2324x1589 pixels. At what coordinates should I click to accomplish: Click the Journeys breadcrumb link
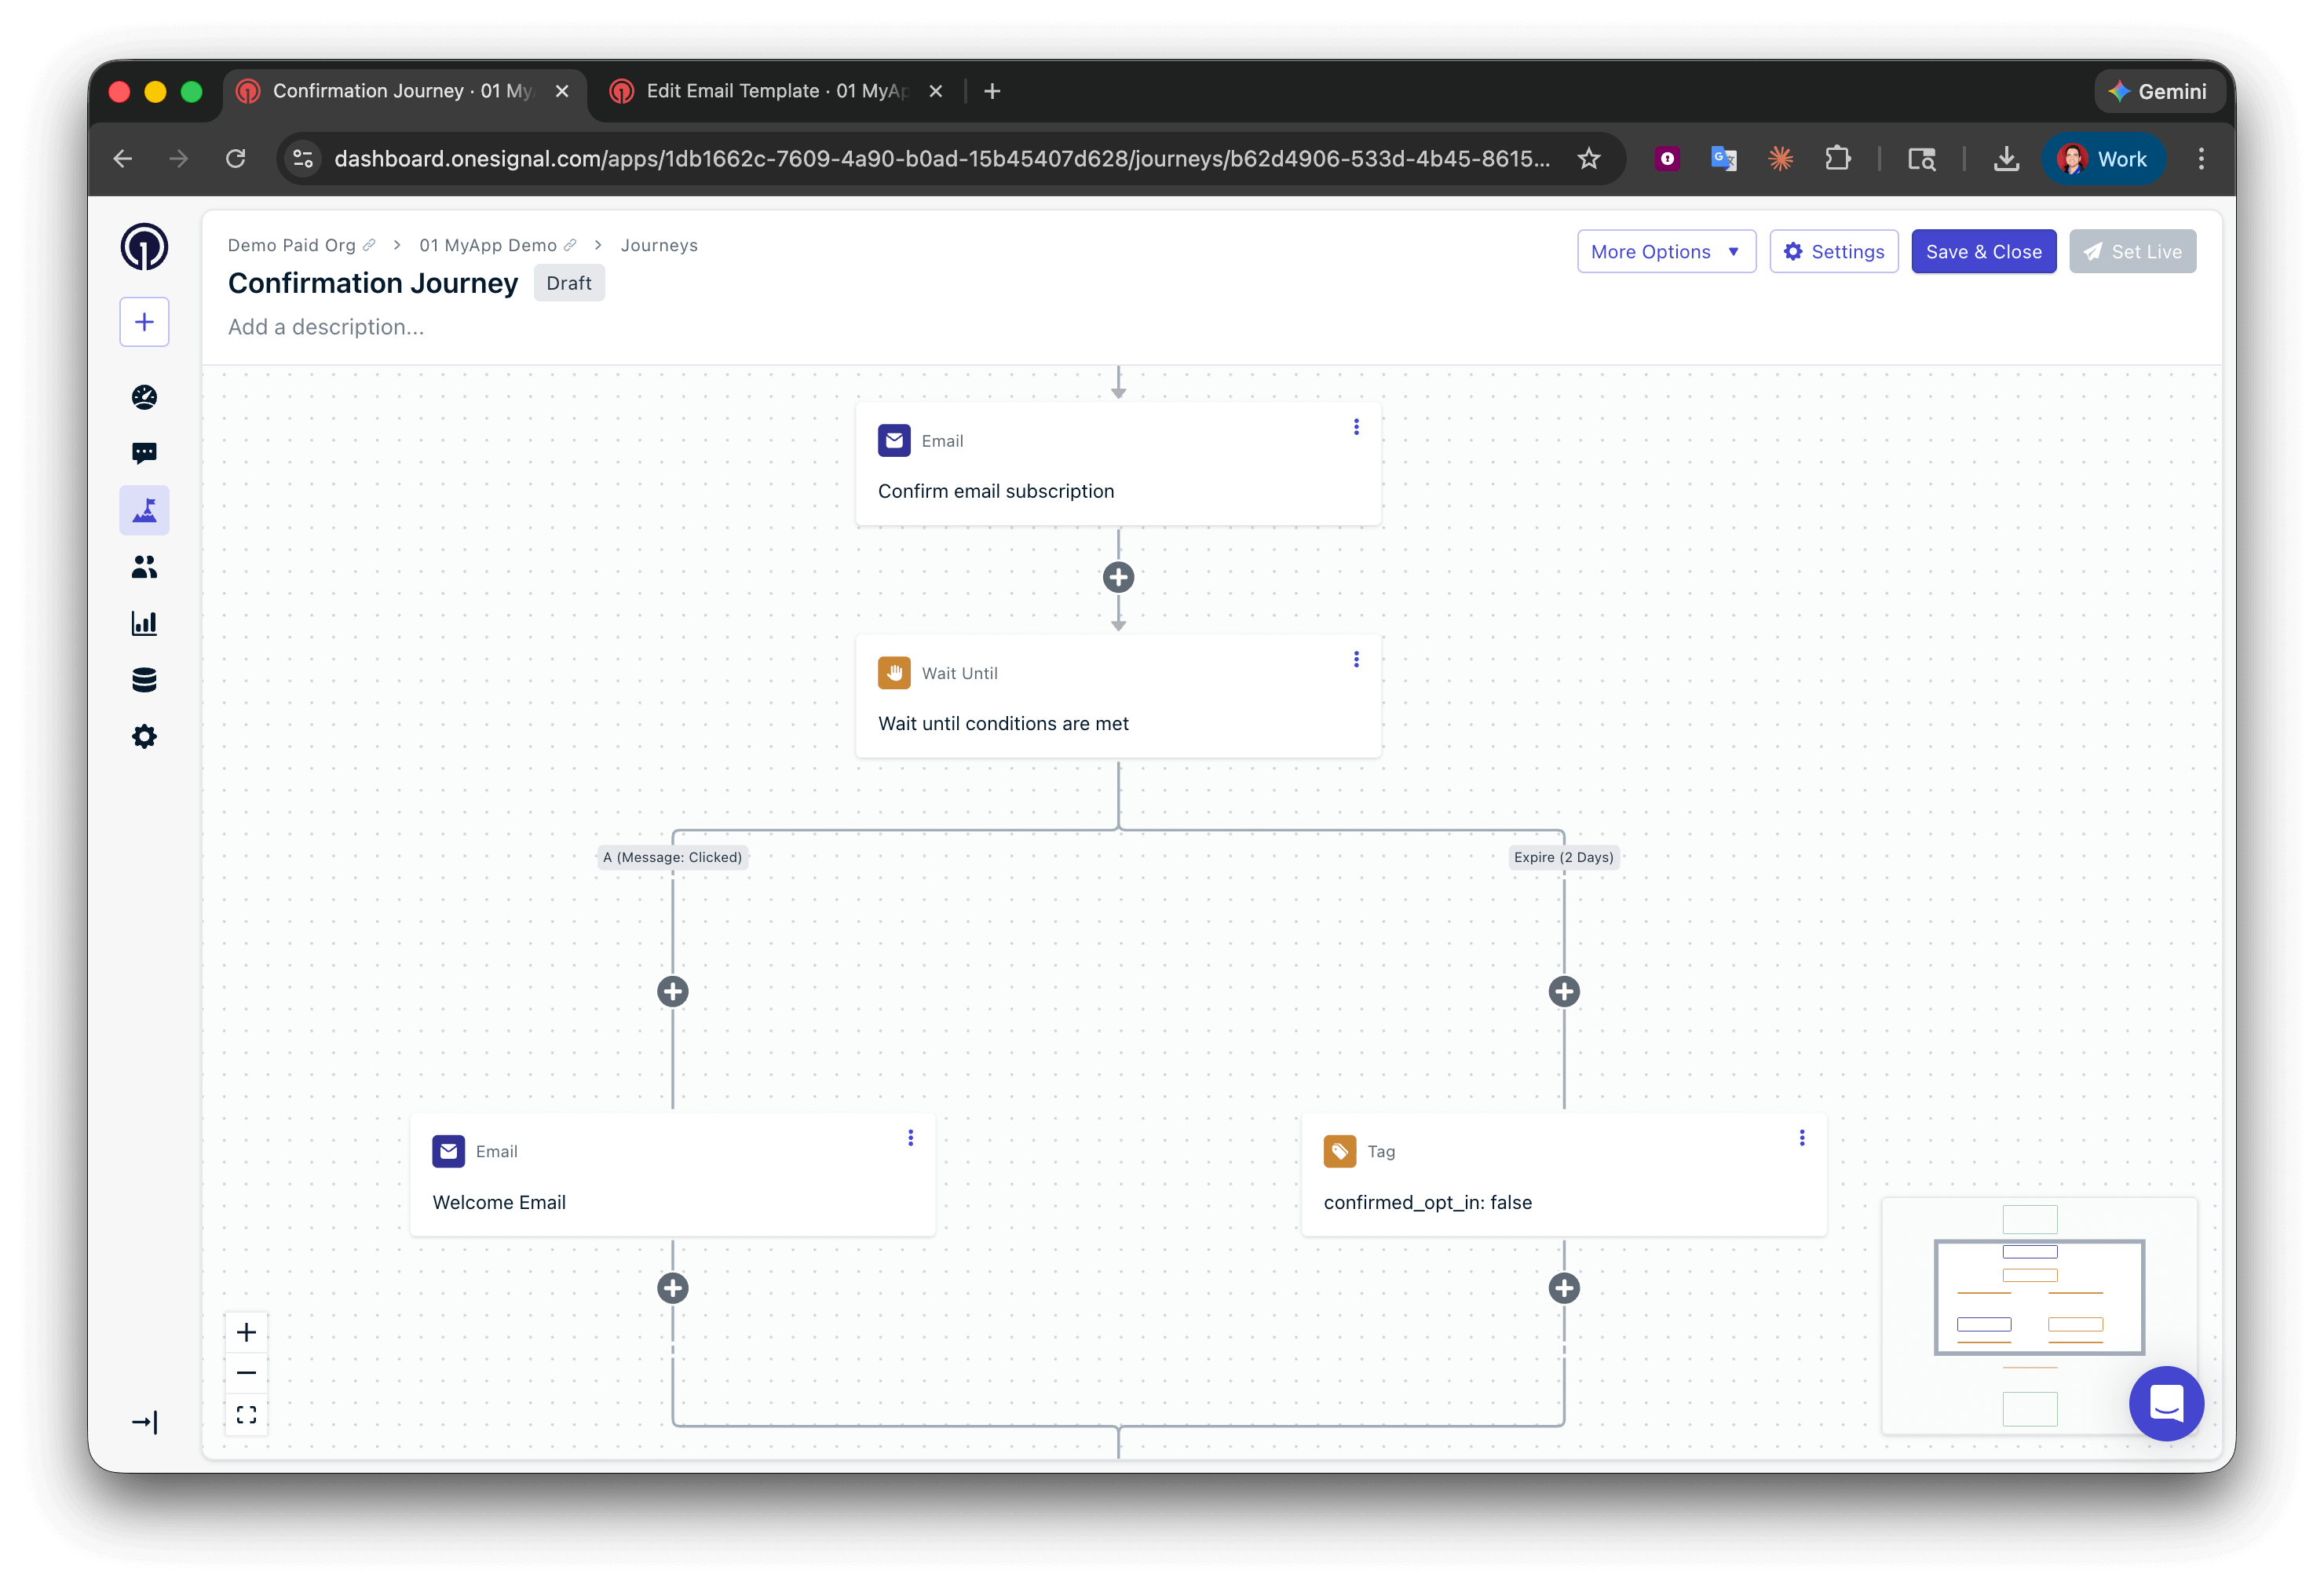pos(659,245)
